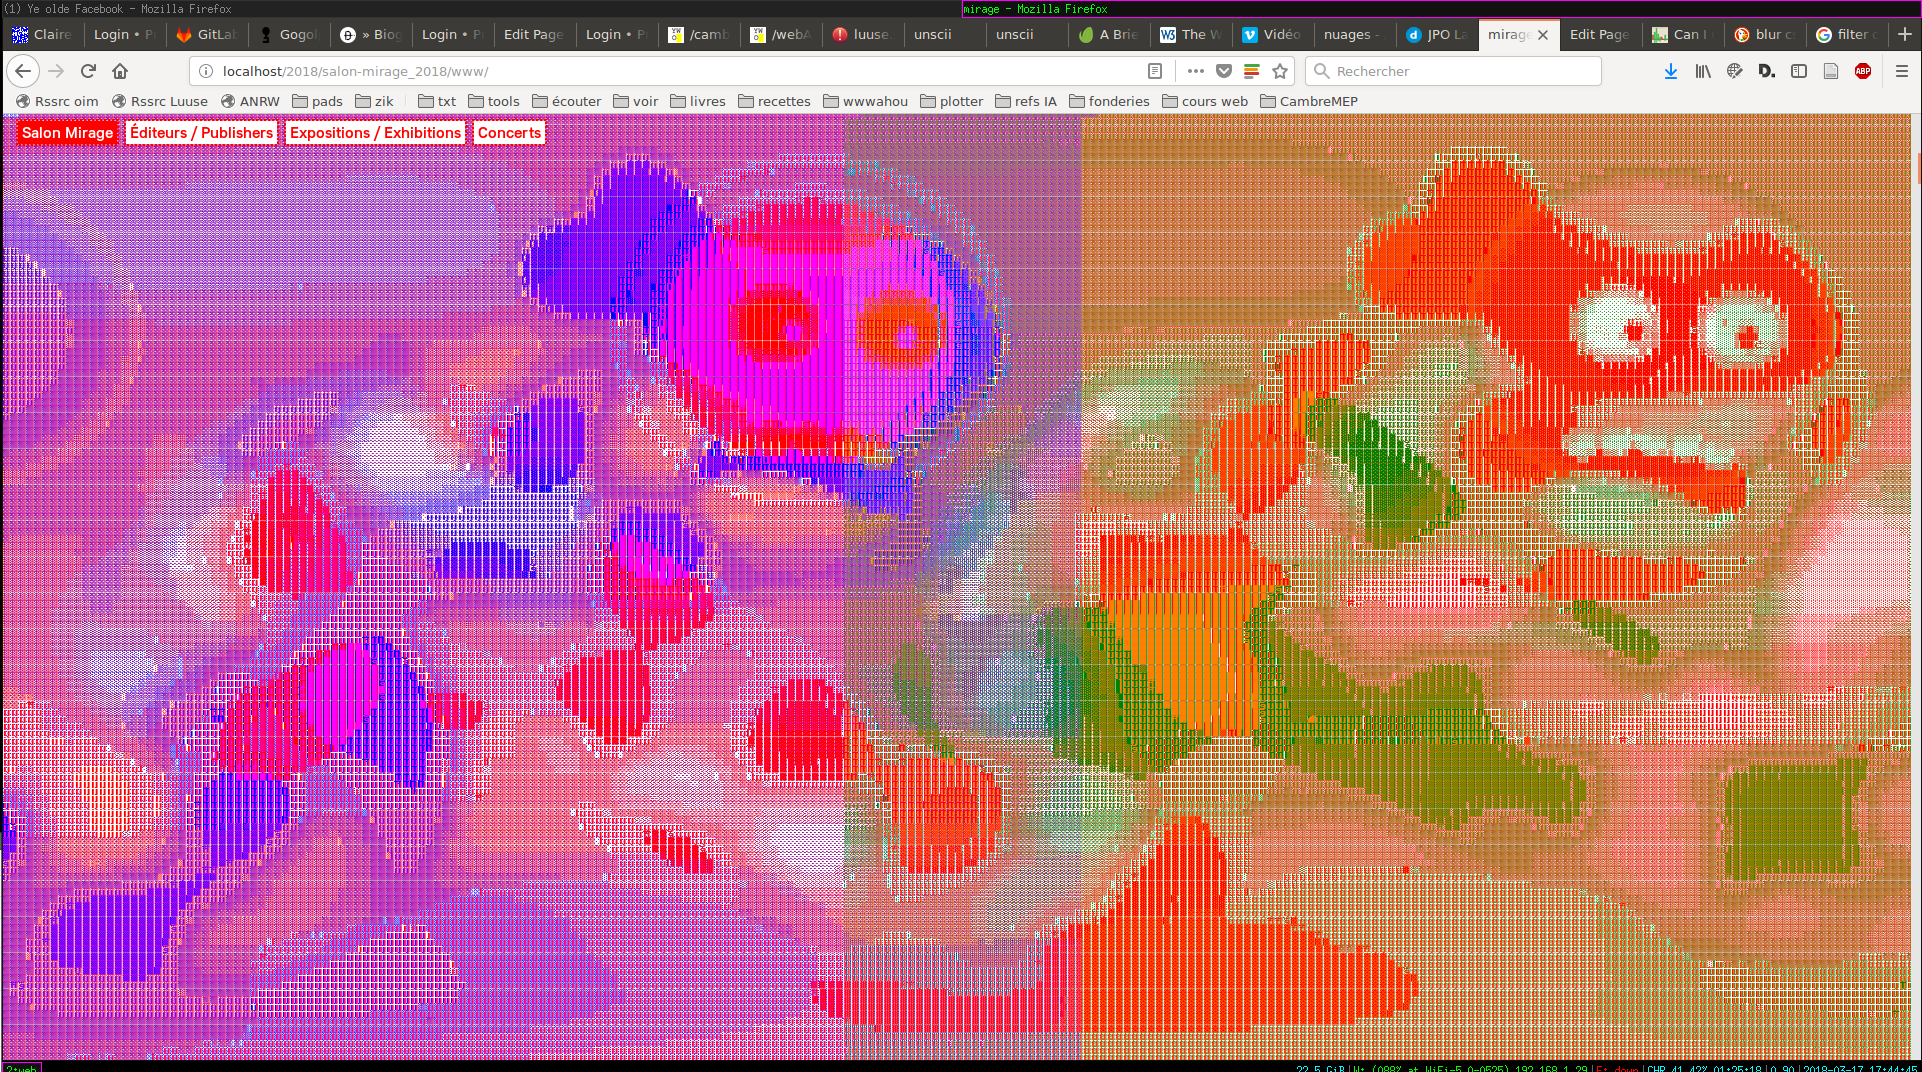The height and width of the screenshot is (1072, 1922).
Task: Go back to the previous page
Action: click(23, 71)
